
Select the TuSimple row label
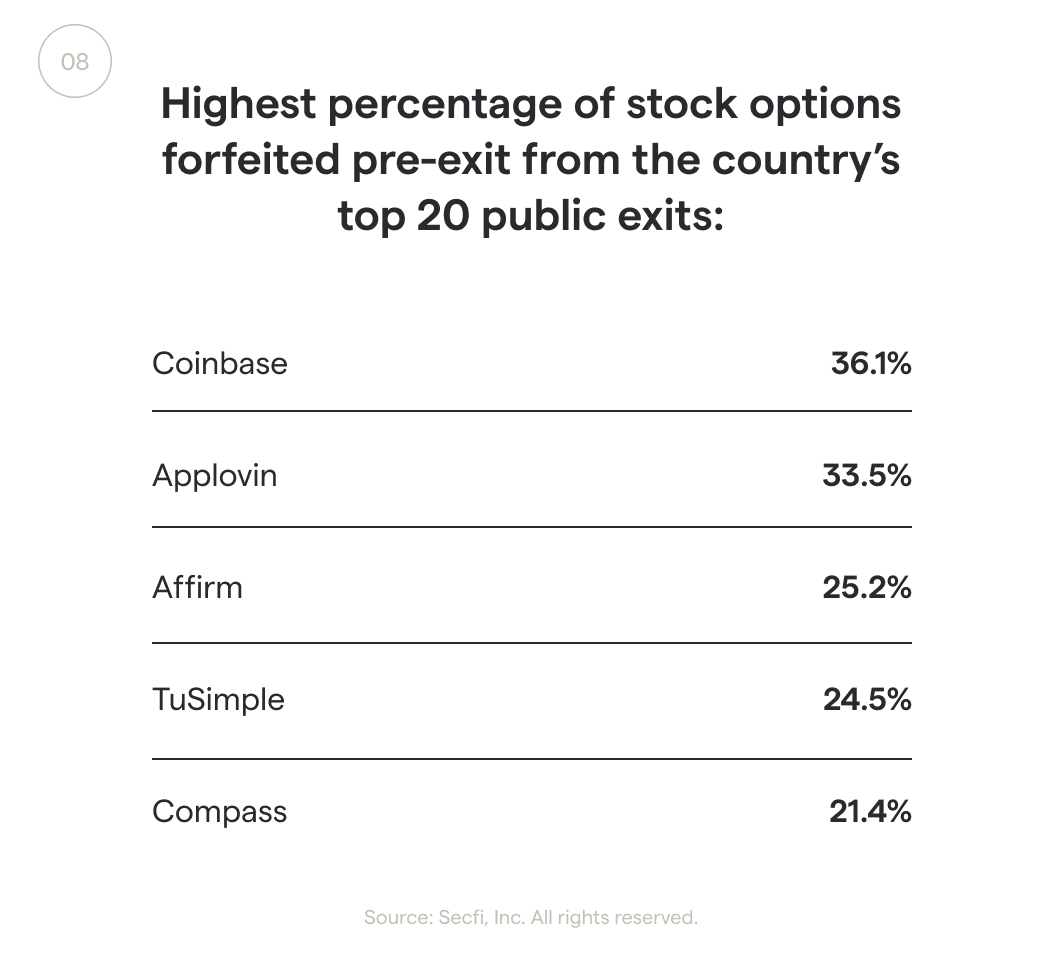click(x=218, y=699)
